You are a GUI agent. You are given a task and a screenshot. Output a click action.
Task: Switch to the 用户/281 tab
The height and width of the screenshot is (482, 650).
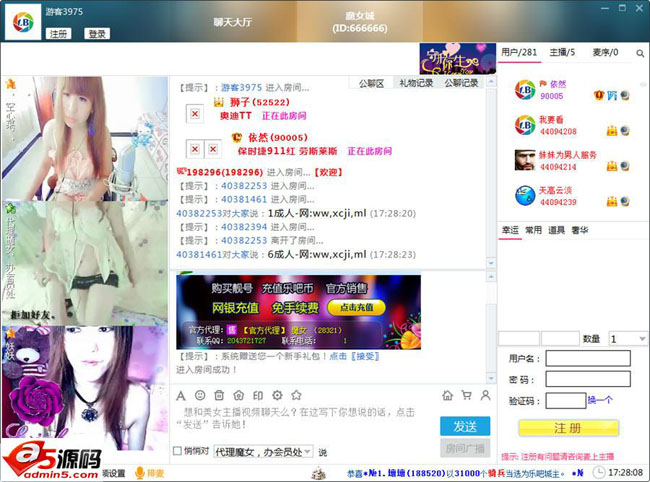point(519,52)
